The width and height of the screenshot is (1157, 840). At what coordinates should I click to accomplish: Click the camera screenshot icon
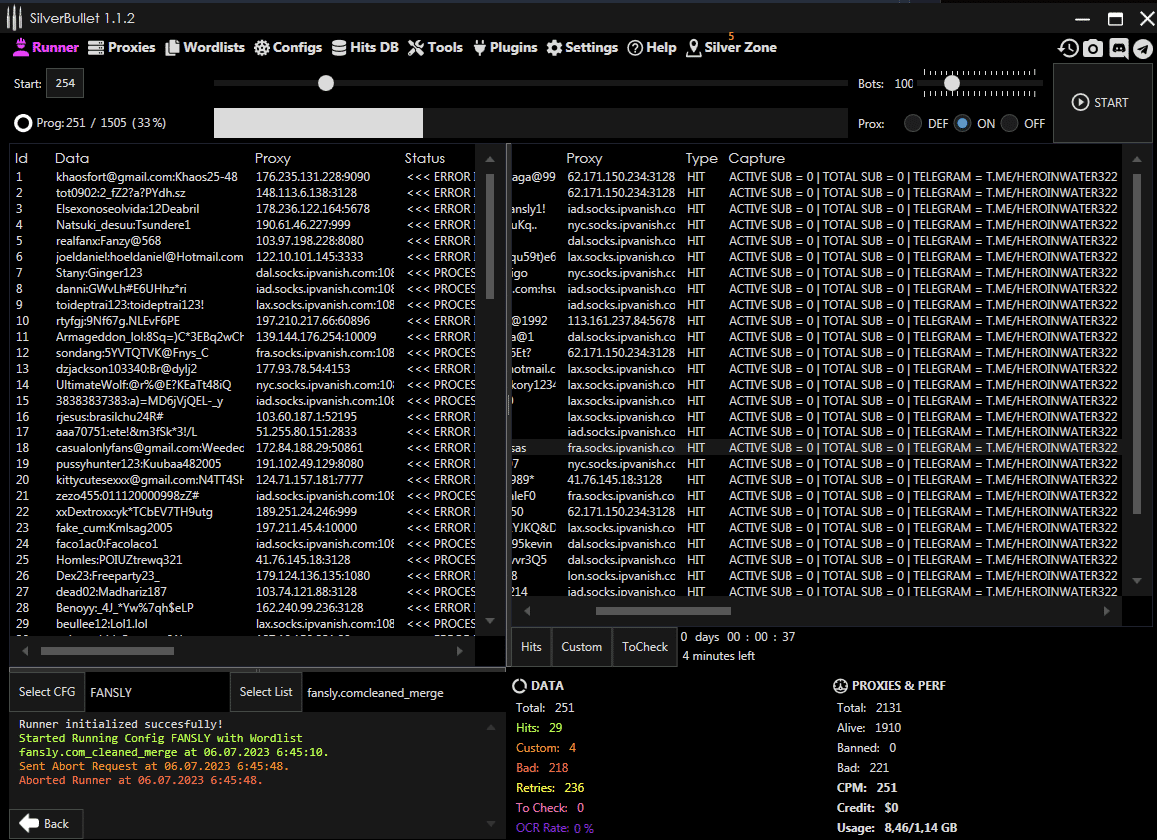pyautogui.click(x=1093, y=48)
